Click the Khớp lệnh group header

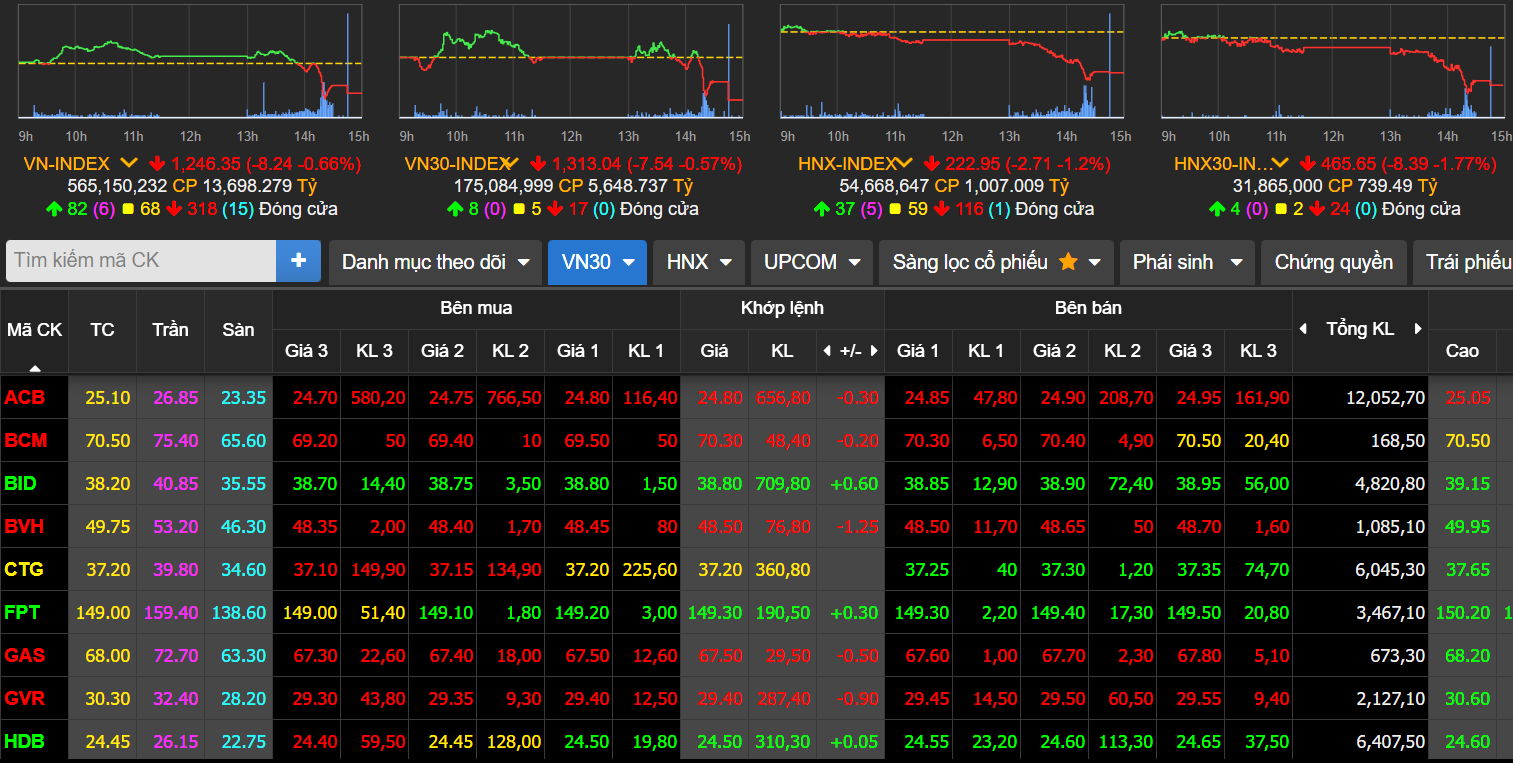point(782,308)
